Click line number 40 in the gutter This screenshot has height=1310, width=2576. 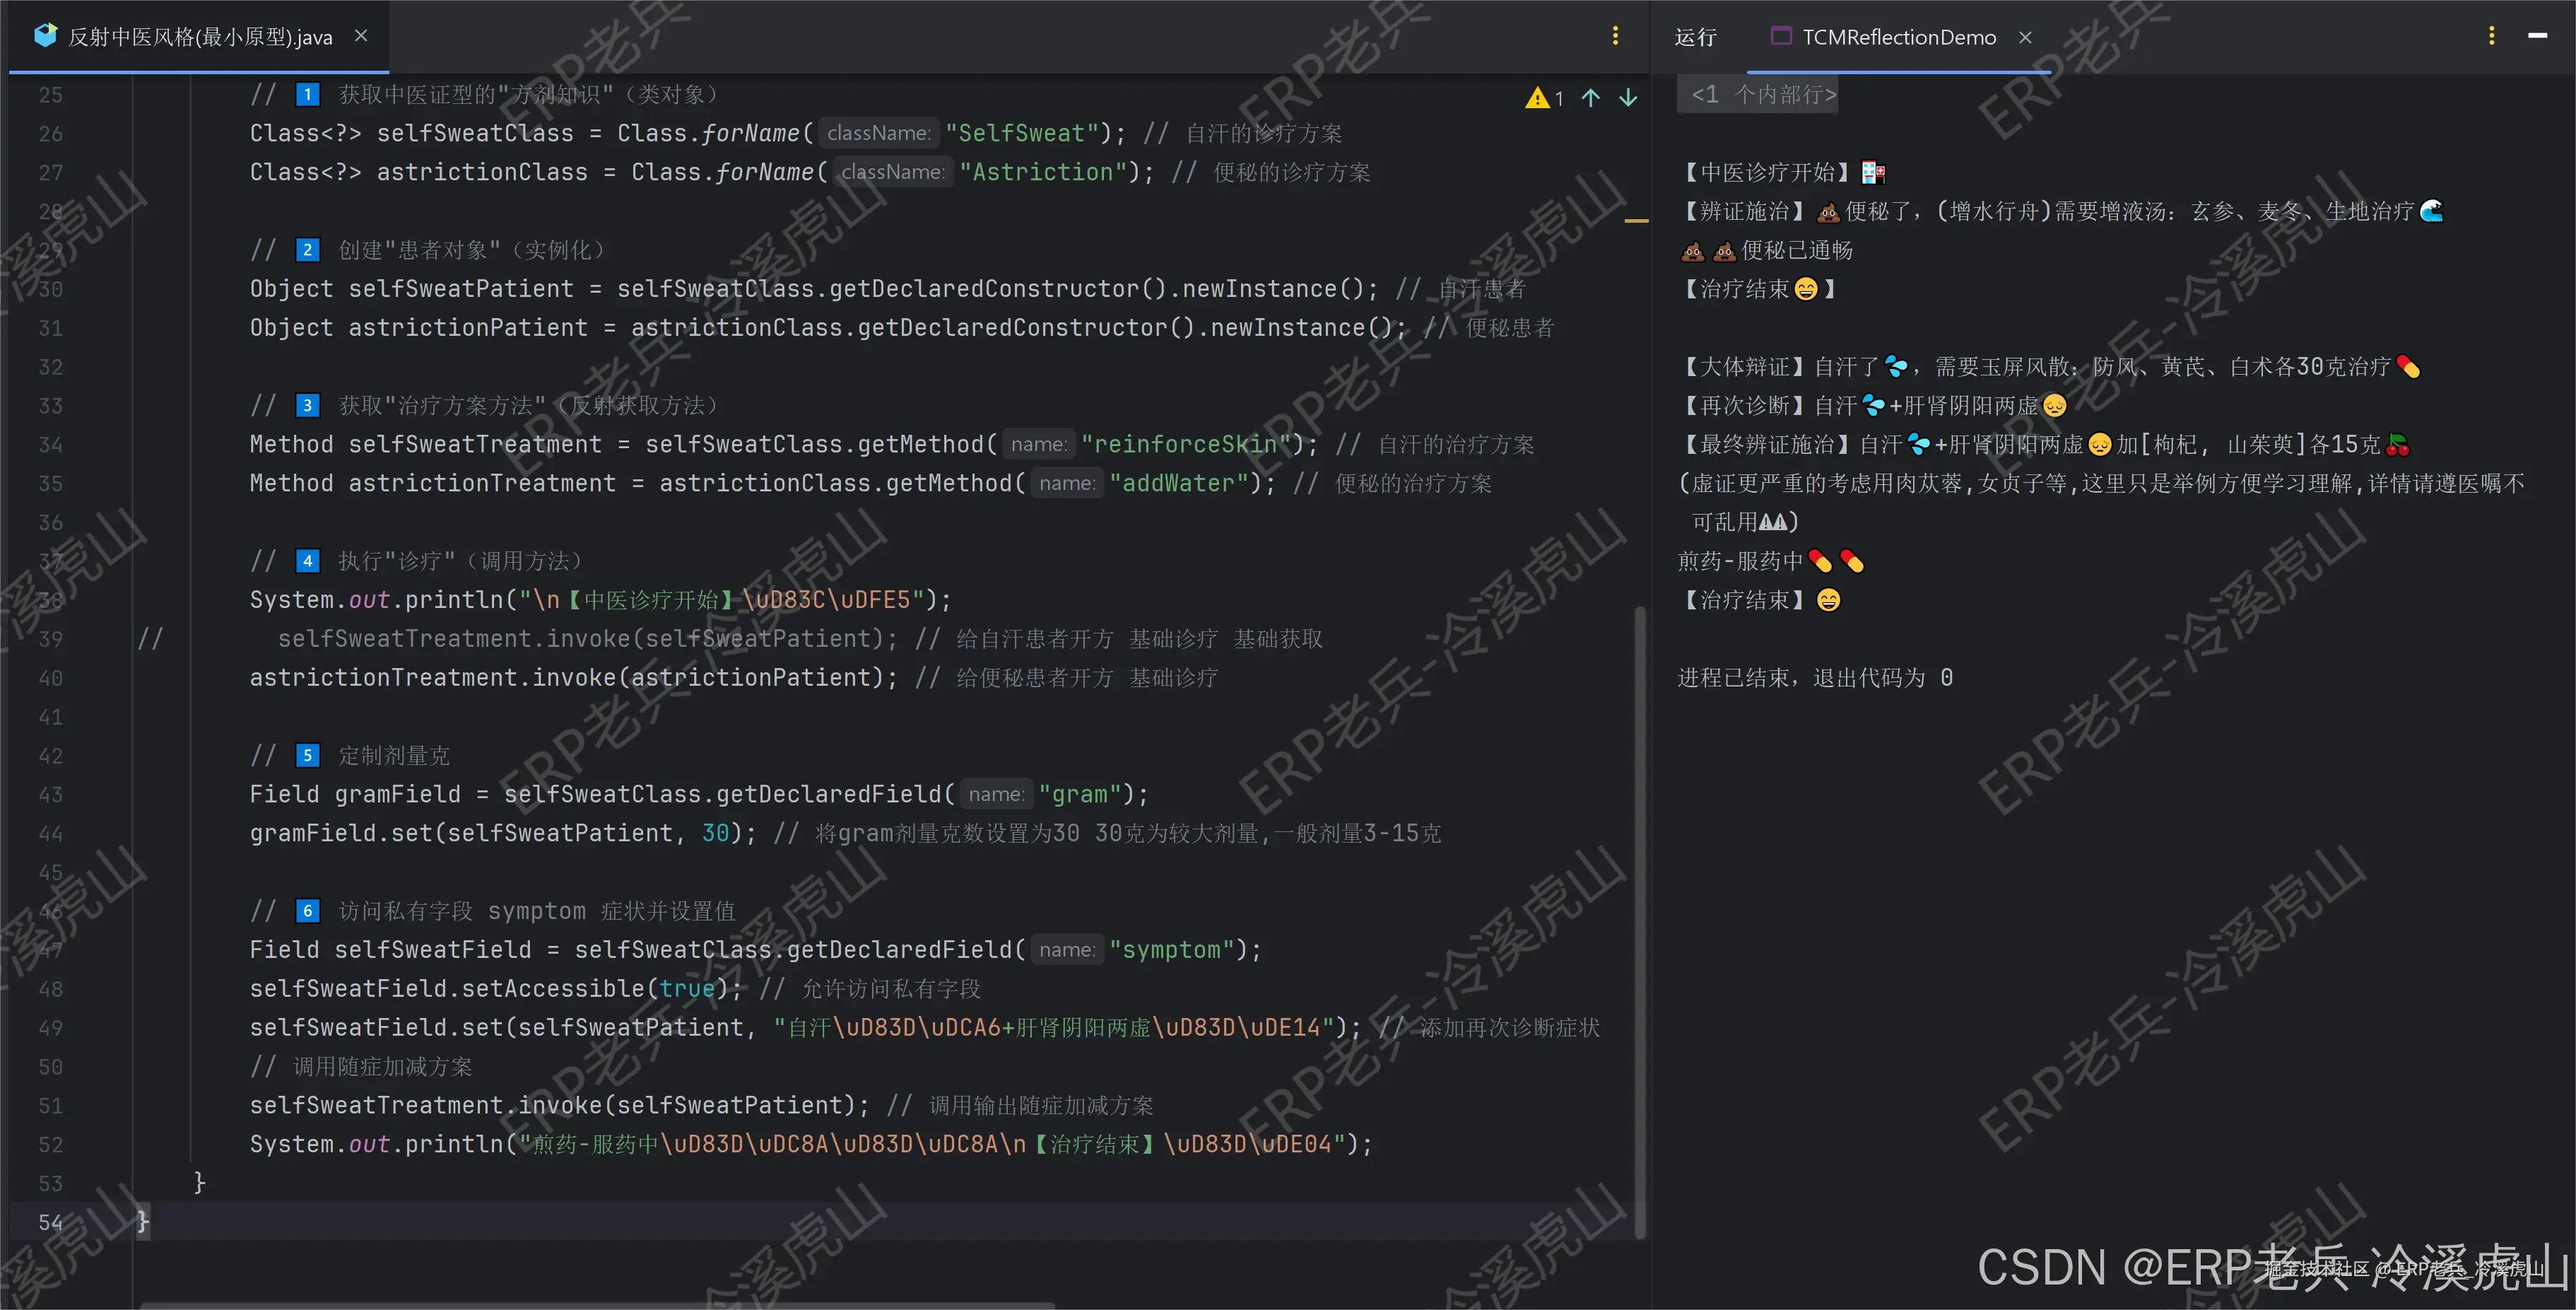pos(51,678)
